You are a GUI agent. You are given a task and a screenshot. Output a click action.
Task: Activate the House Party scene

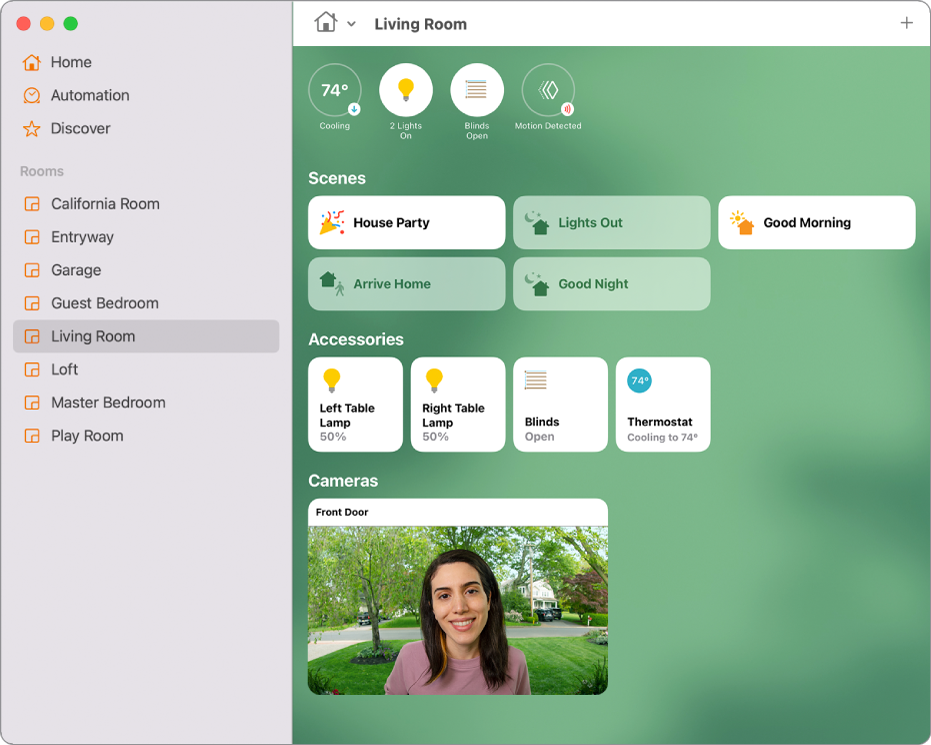(x=407, y=223)
